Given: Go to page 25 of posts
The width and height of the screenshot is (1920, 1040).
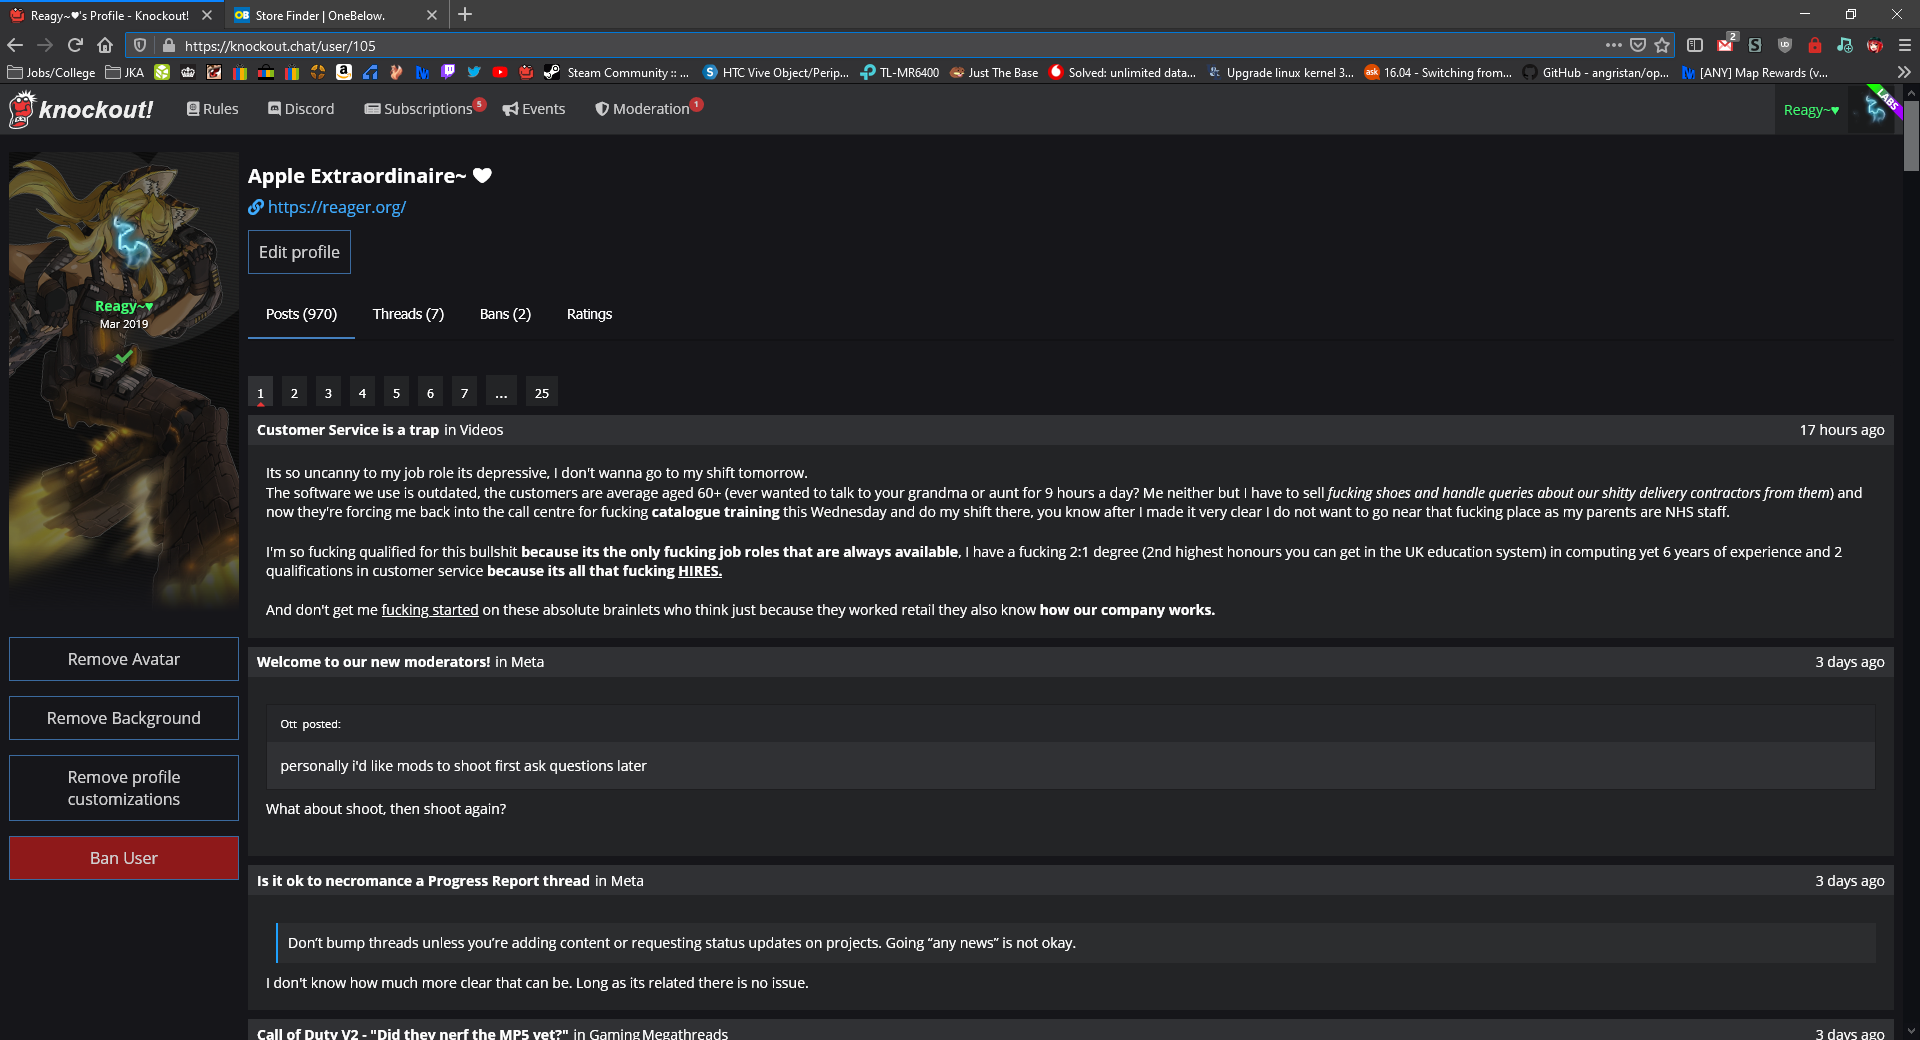Looking at the screenshot, I should pyautogui.click(x=542, y=393).
